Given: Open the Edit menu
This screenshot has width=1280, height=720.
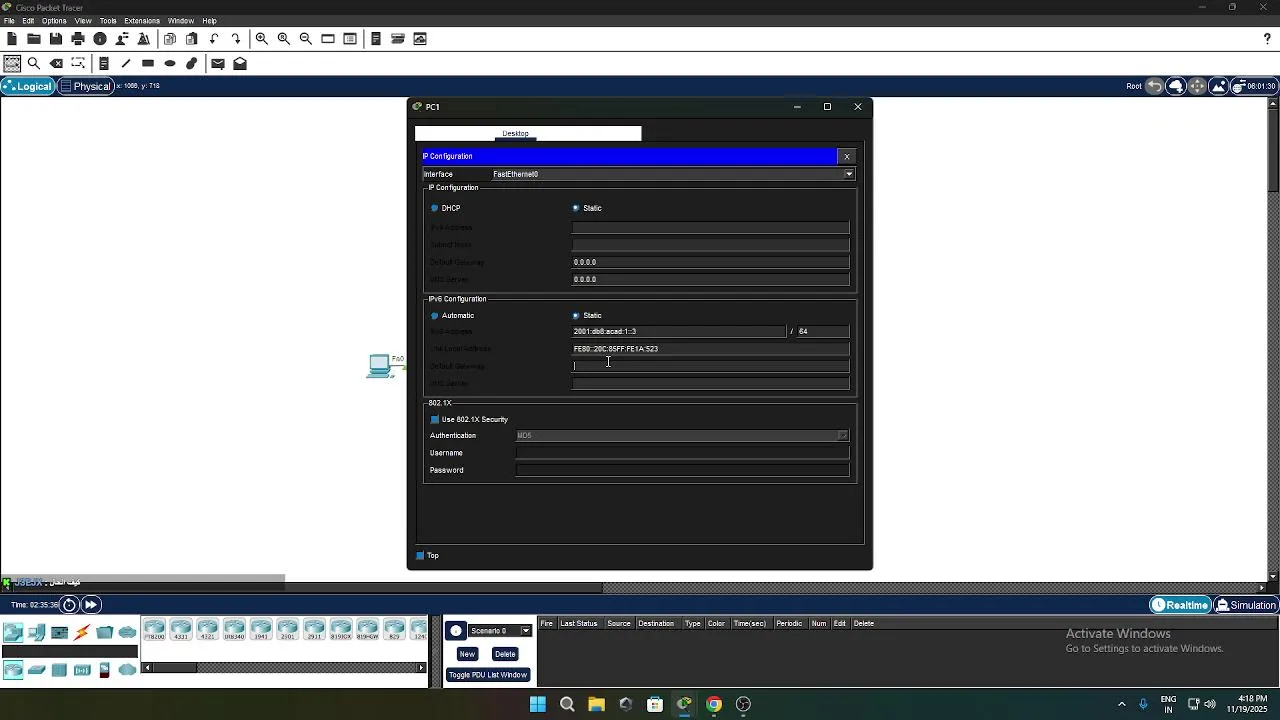Looking at the screenshot, I should pos(28,20).
